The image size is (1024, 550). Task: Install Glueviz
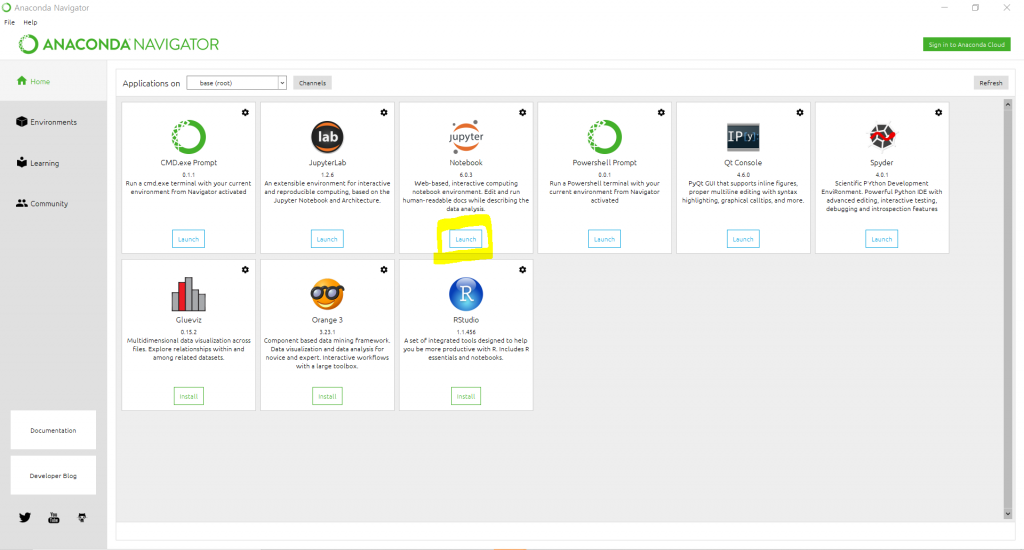pyautogui.click(x=189, y=396)
